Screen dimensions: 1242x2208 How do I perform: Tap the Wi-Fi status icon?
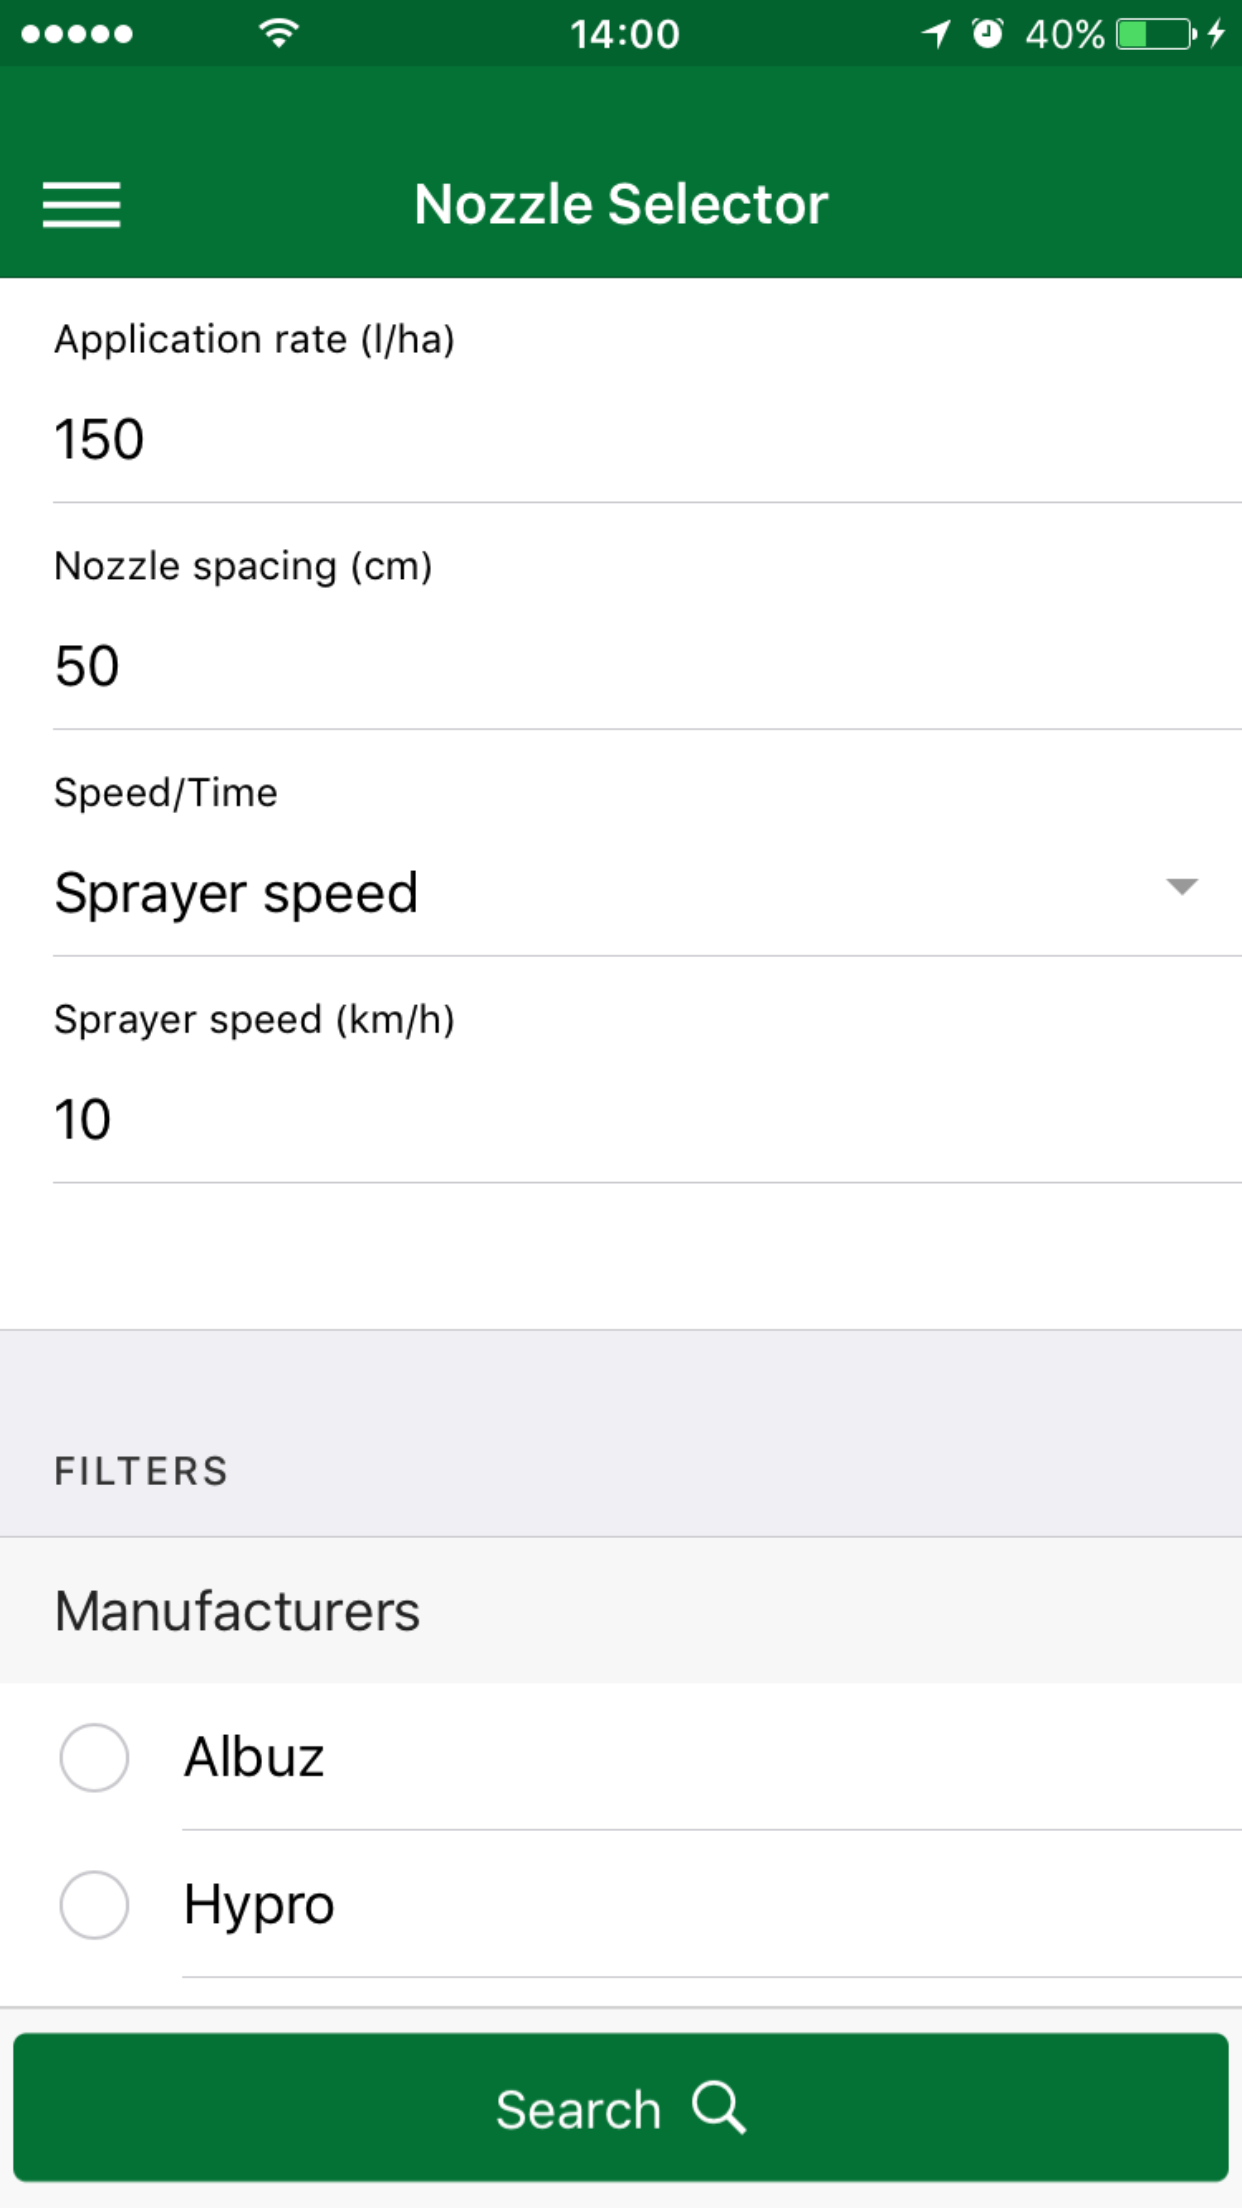pyautogui.click(x=279, y=34)
